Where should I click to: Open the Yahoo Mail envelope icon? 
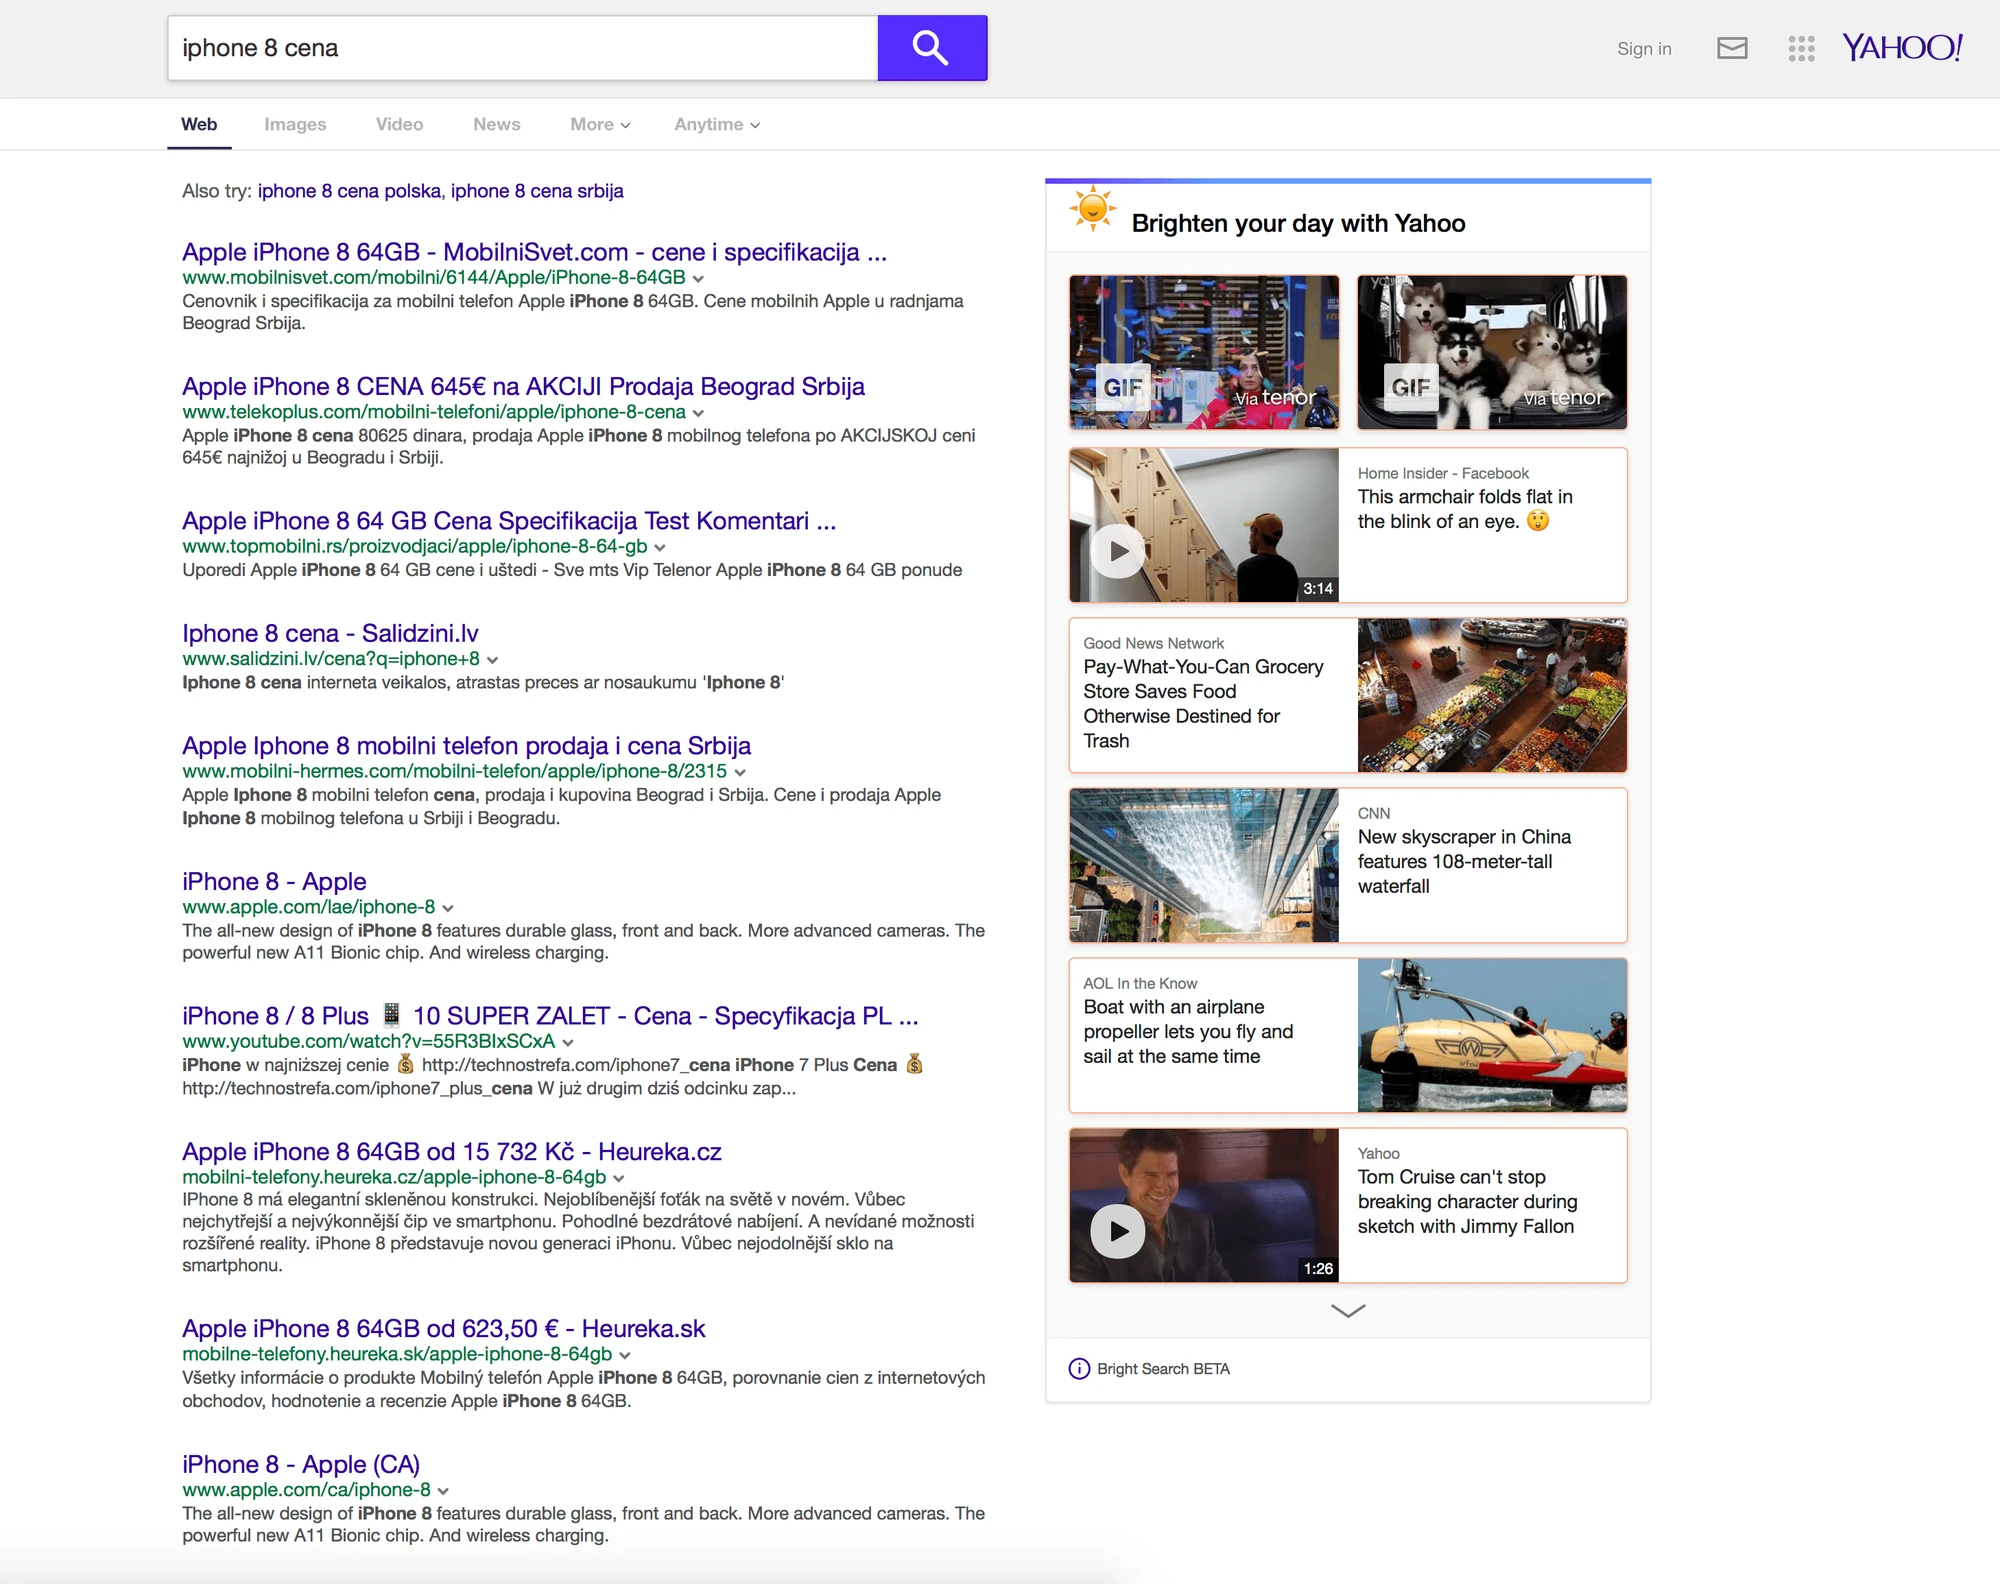click(x=1732, y=48)
